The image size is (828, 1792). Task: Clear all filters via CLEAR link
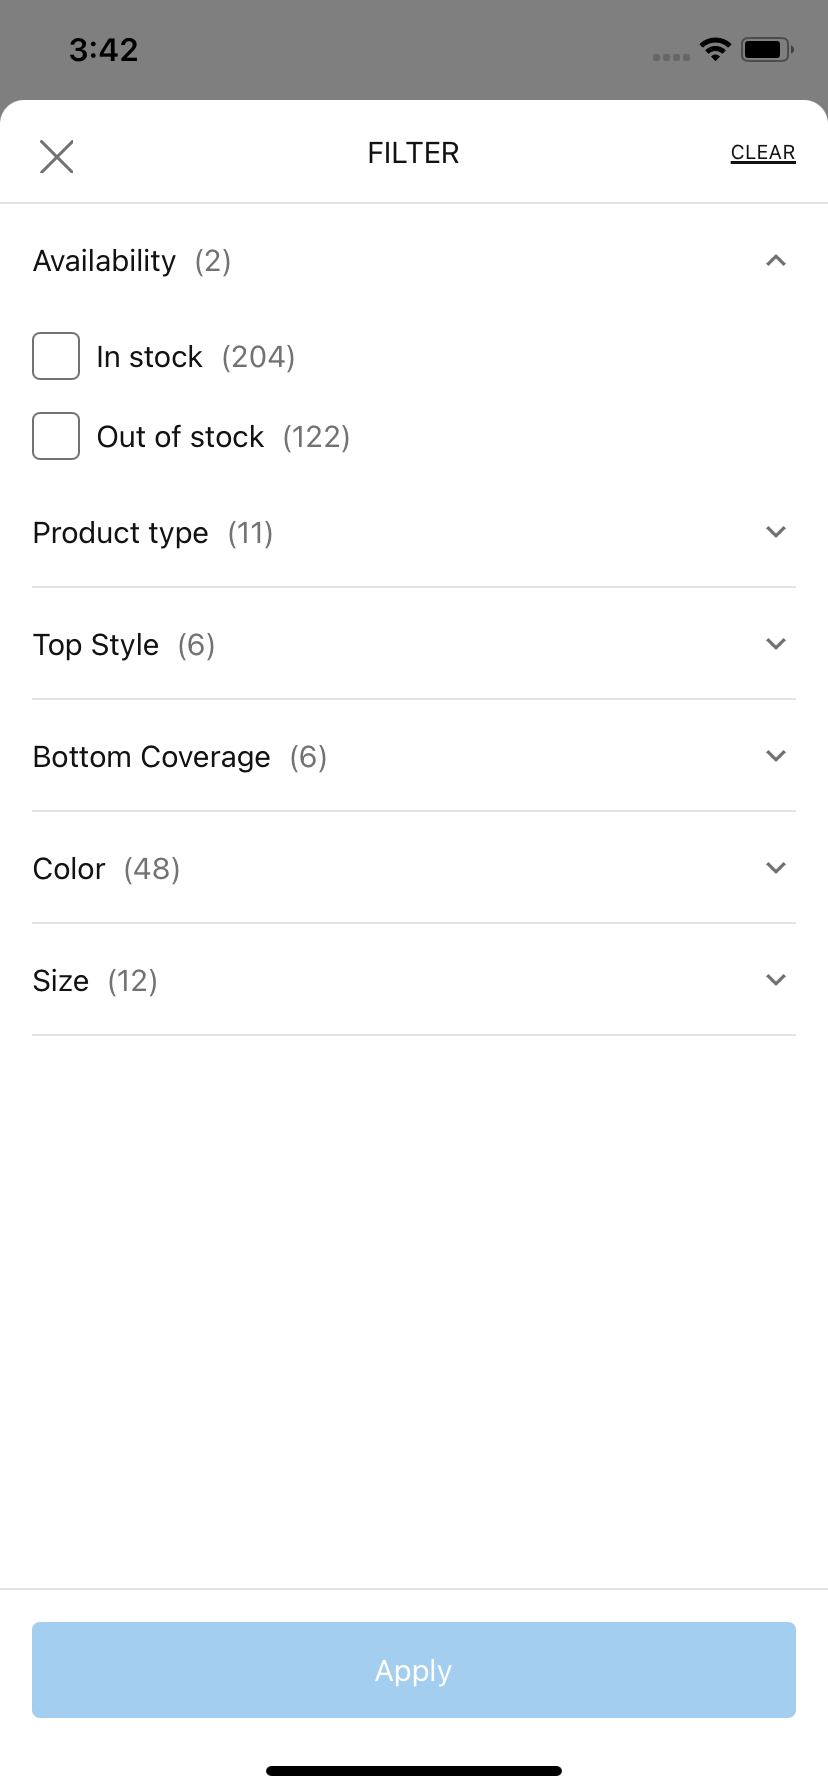[x=763, y=153]
